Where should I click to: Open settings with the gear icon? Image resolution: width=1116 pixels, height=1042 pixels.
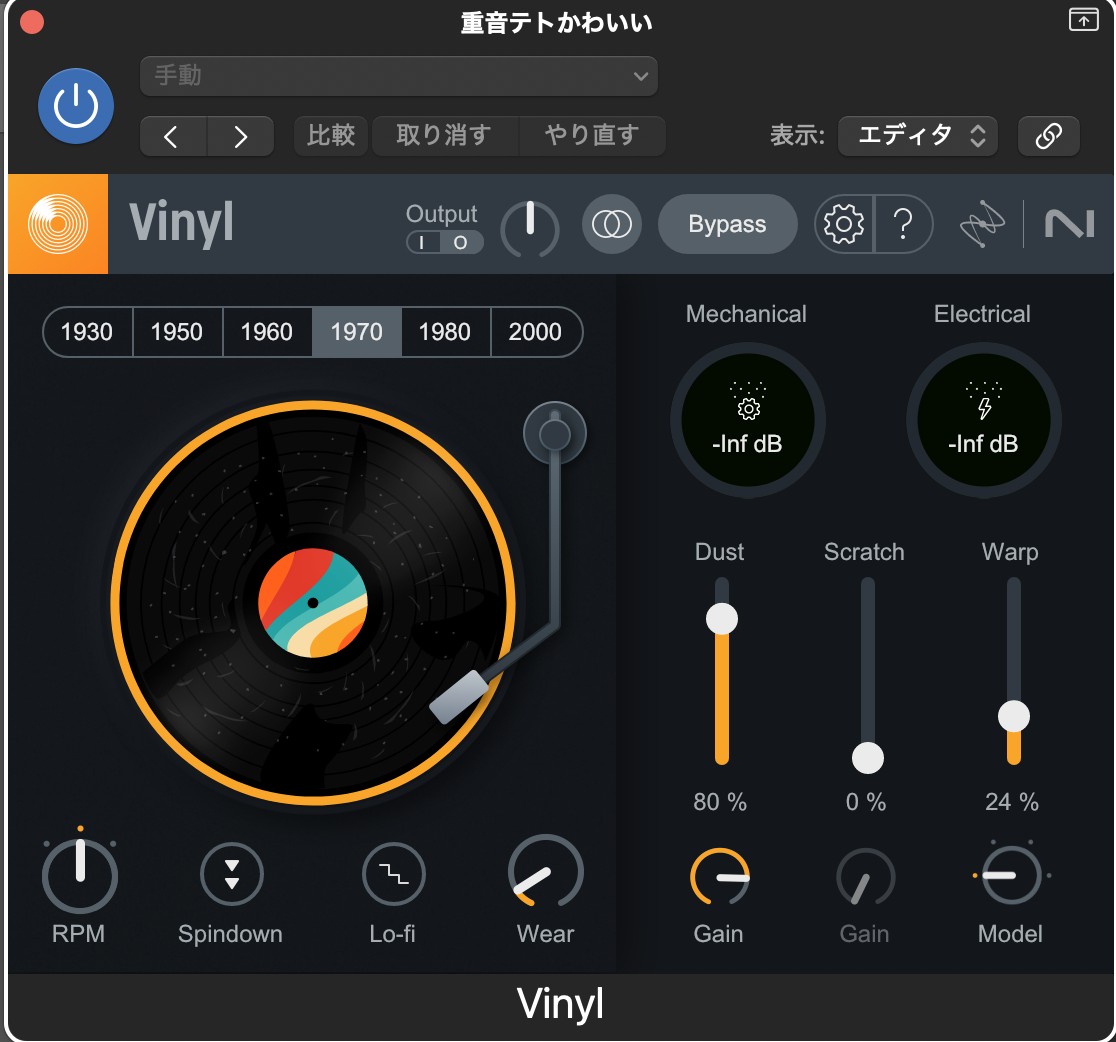[x=843, y=224]
